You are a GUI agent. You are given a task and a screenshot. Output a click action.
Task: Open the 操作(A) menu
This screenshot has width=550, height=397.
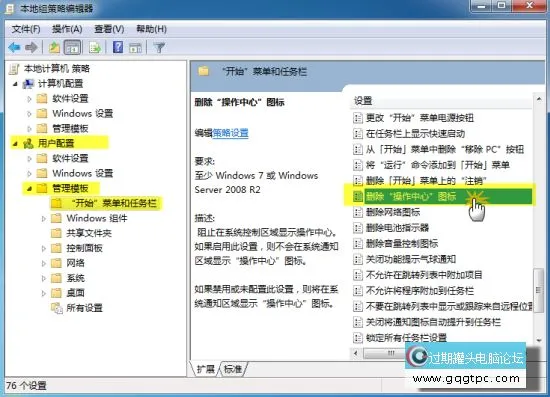[x=67, y=29]
